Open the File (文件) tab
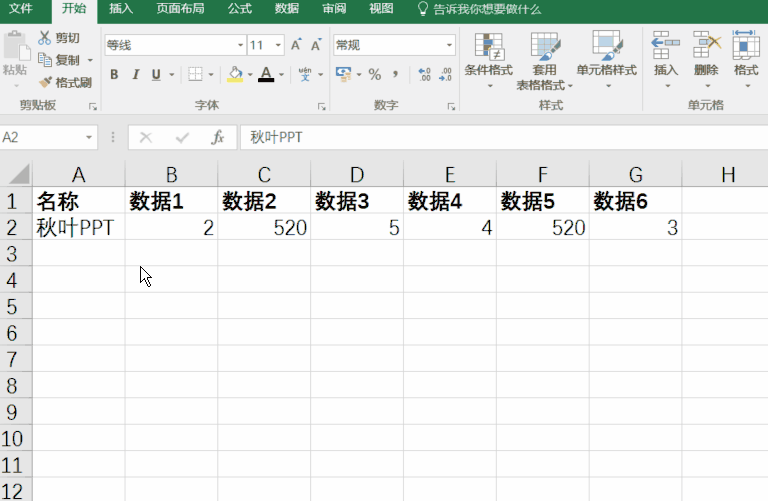 [21, 9]
